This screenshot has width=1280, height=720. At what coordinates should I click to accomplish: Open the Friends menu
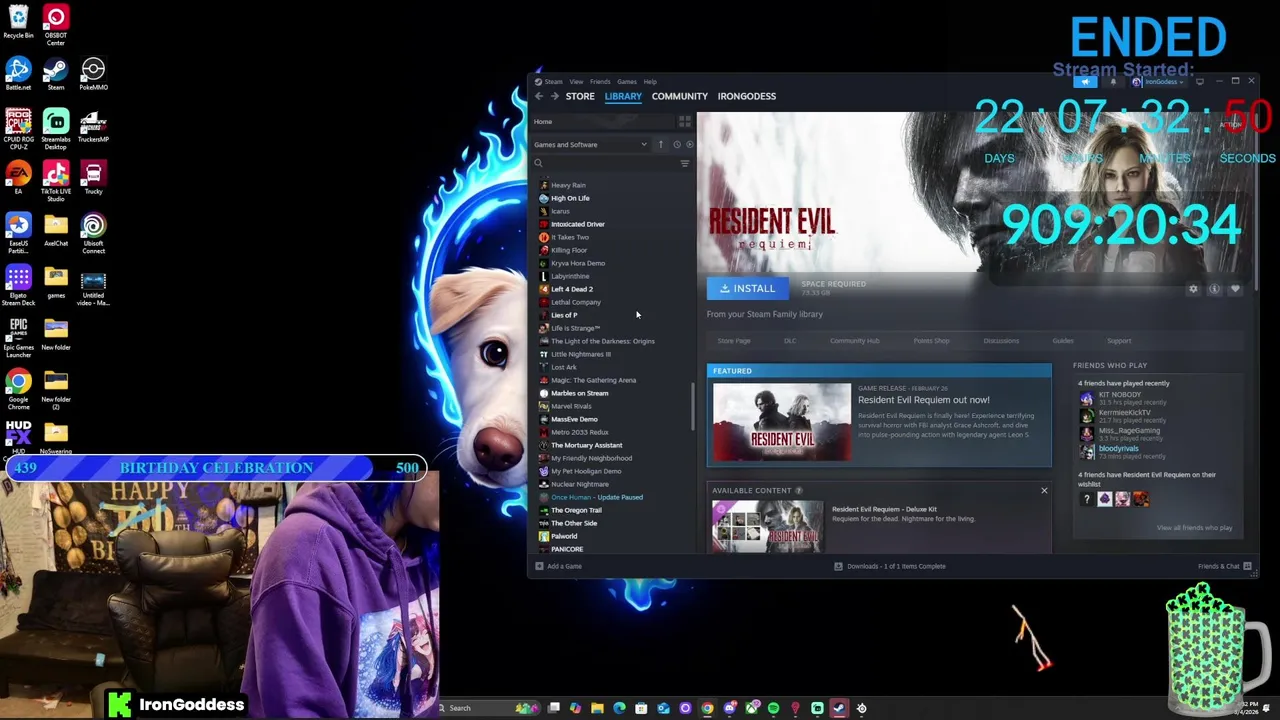coord(600,82)
